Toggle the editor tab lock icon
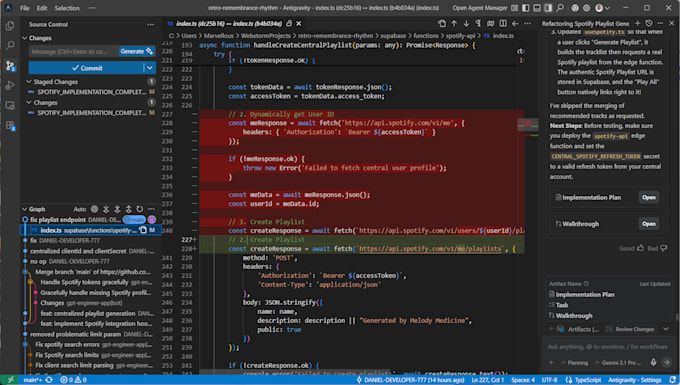This screenshot has width=680, height=385. pos(289,23)
